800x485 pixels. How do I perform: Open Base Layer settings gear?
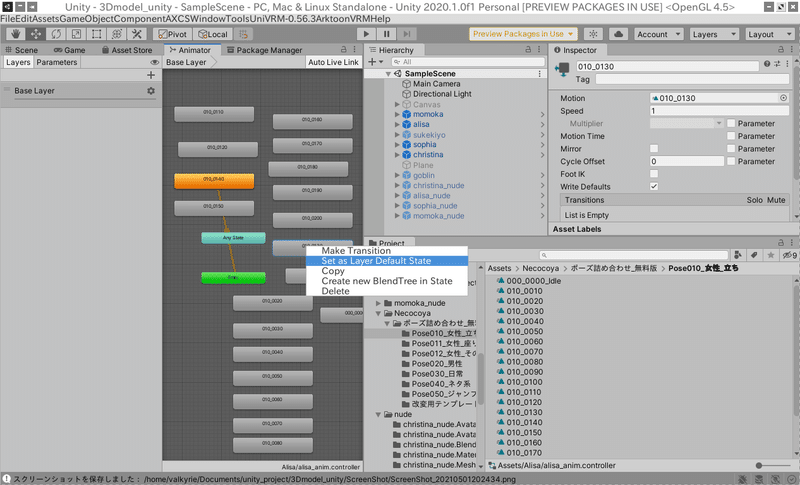click(151, 91)
